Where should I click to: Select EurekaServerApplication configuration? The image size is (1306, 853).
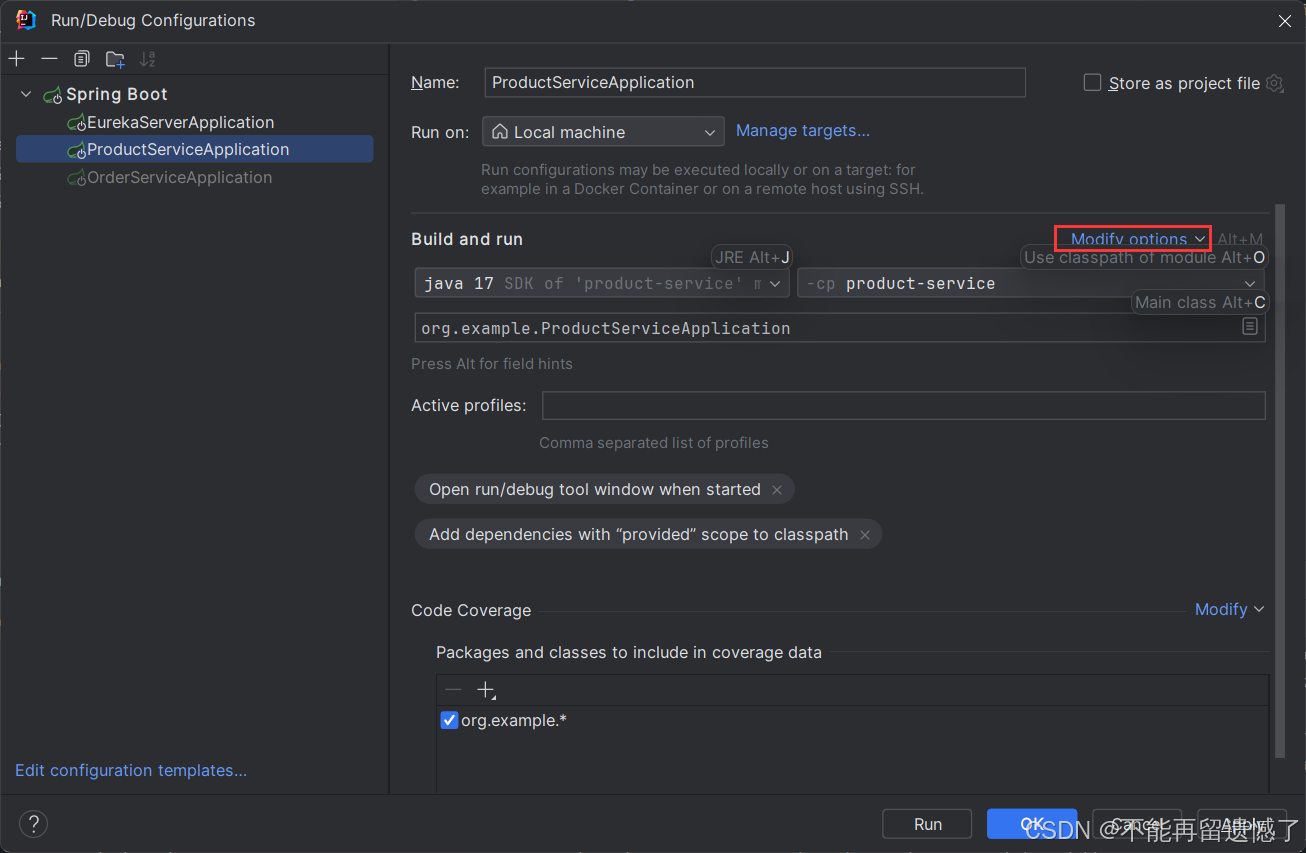click(x=180, y=122)
